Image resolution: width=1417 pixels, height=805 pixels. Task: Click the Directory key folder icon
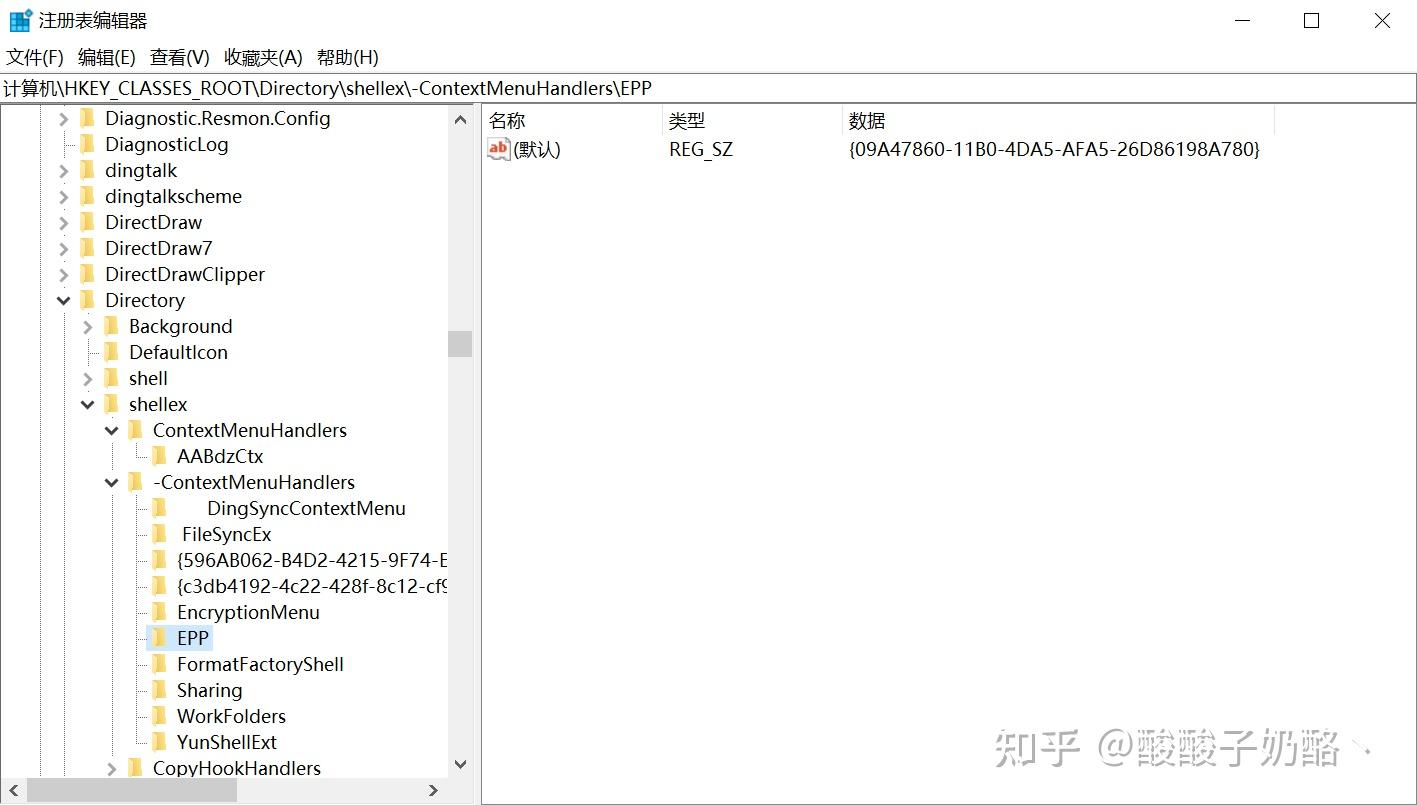click(89, 300)
